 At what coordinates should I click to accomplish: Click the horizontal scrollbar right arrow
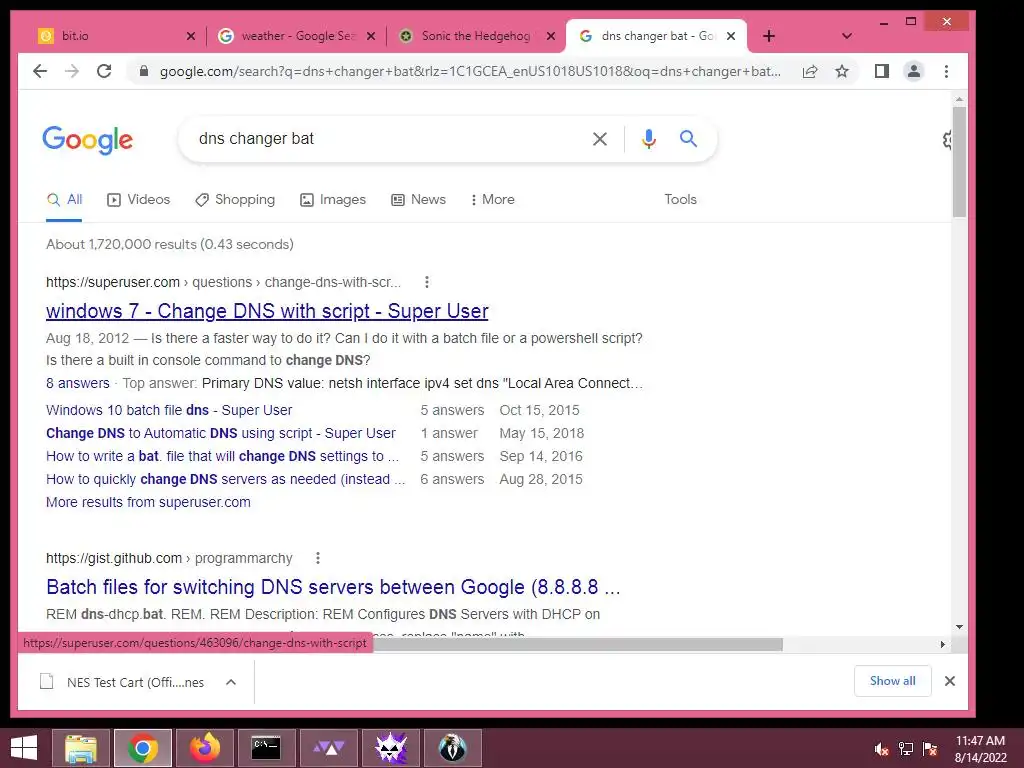[942, 645]
